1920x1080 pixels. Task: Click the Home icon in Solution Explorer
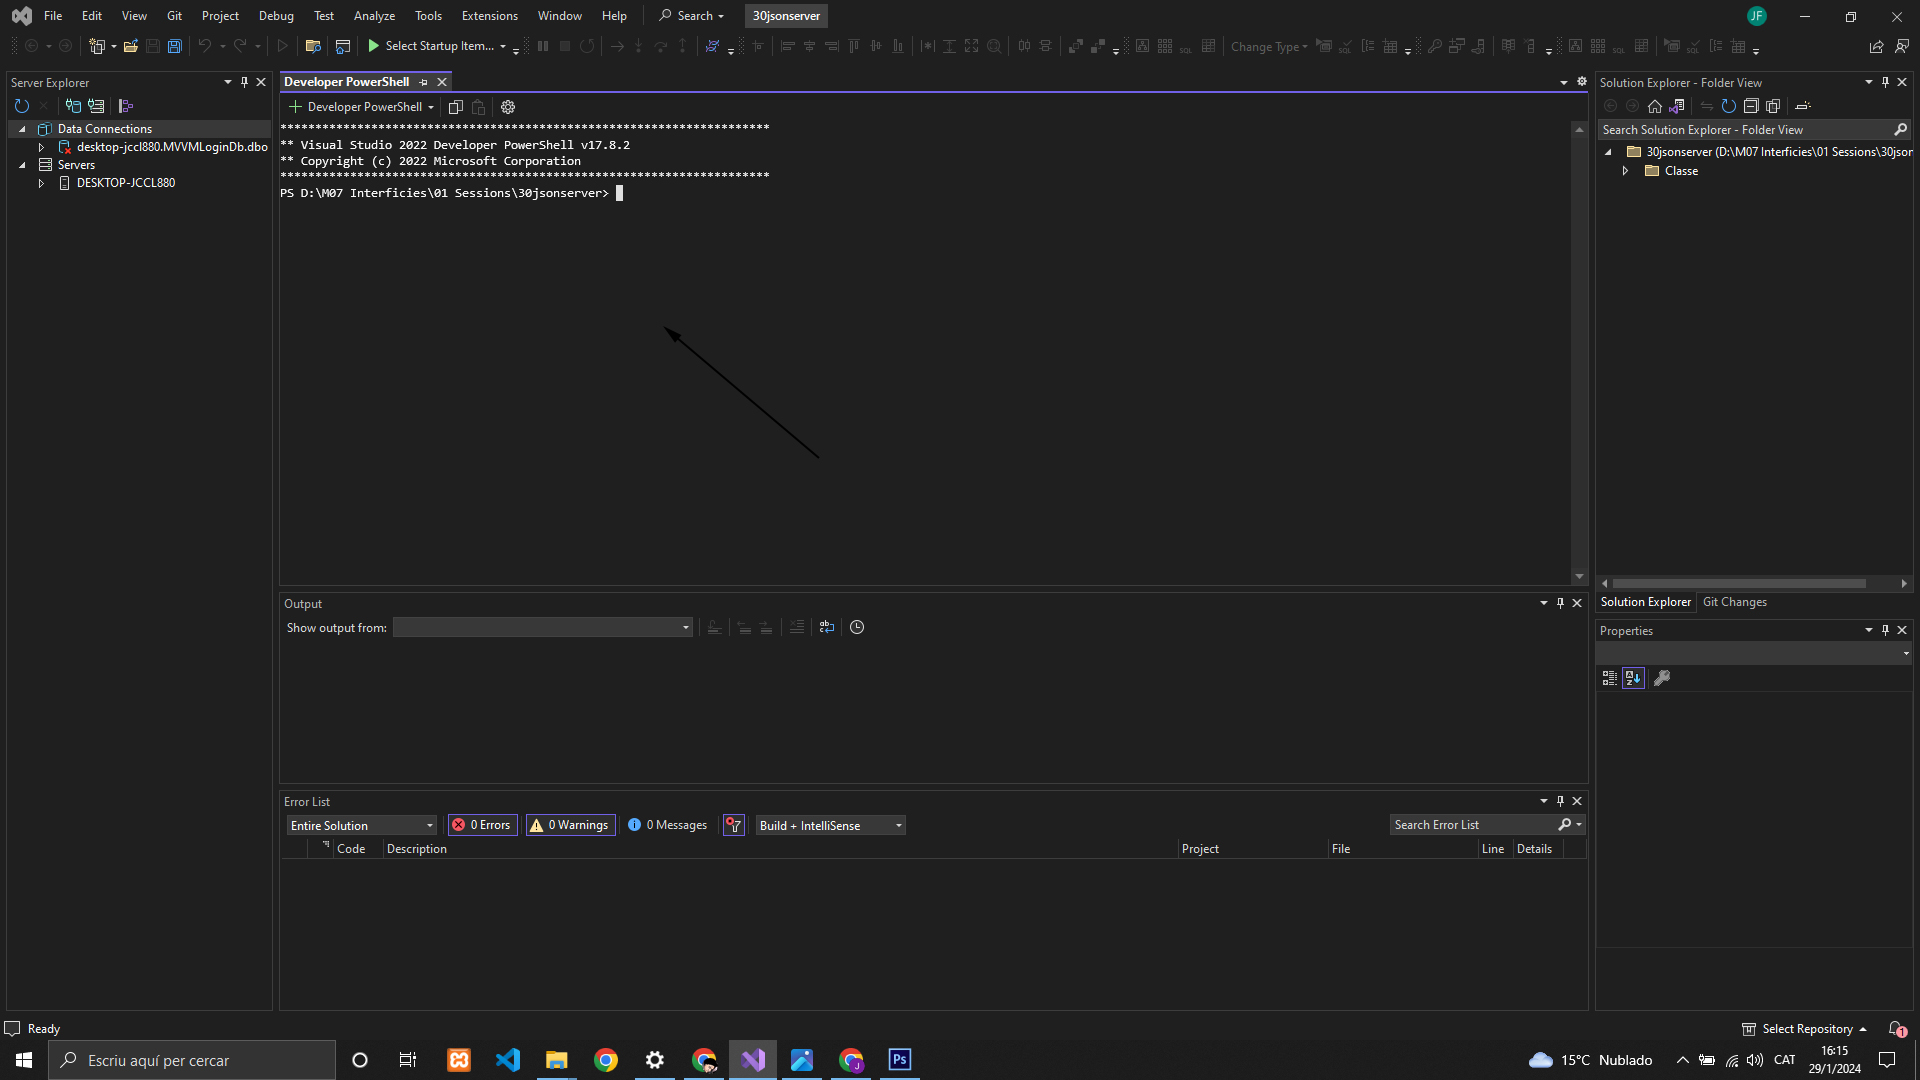pyautogui.click(x=1655, y=106)
